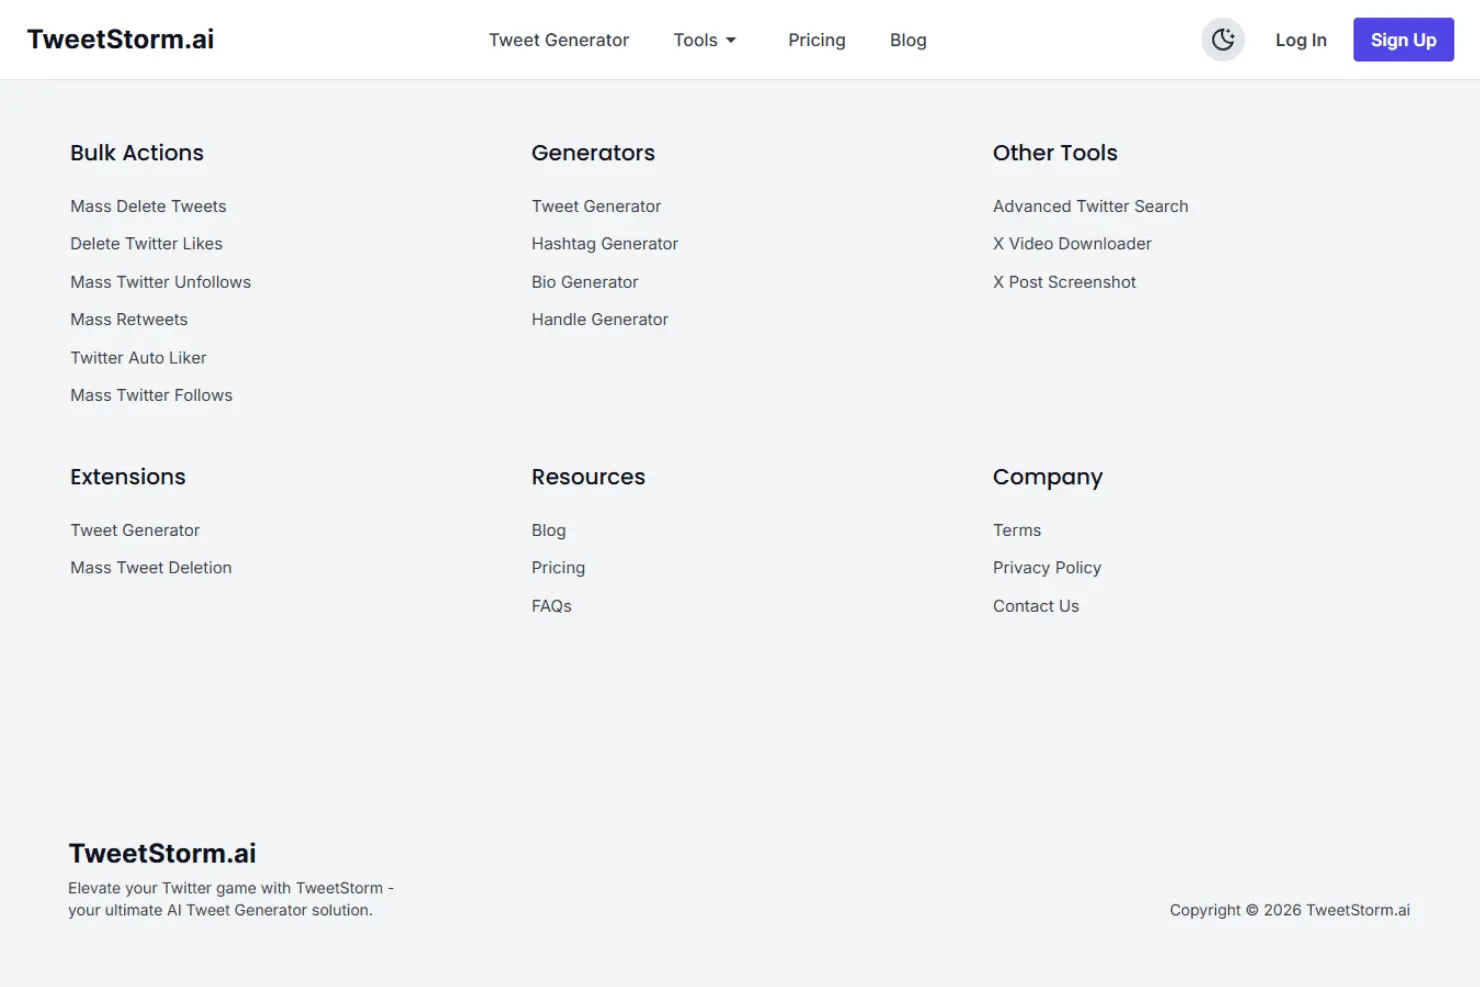Click the Sign Up button
Screen dimensions: 1480x987
[x=1403, y=40]
